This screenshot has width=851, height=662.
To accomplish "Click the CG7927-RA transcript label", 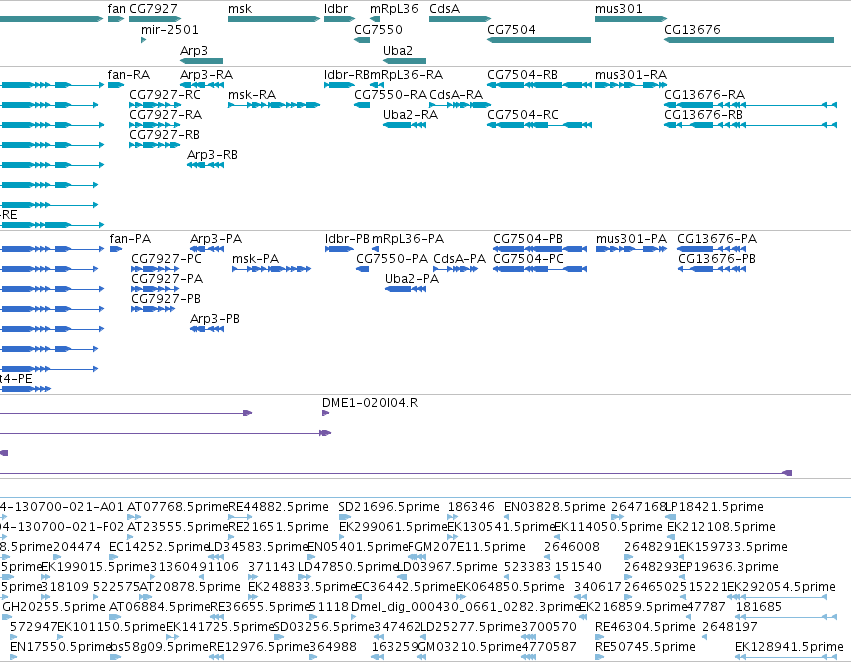I will point(165,114).
